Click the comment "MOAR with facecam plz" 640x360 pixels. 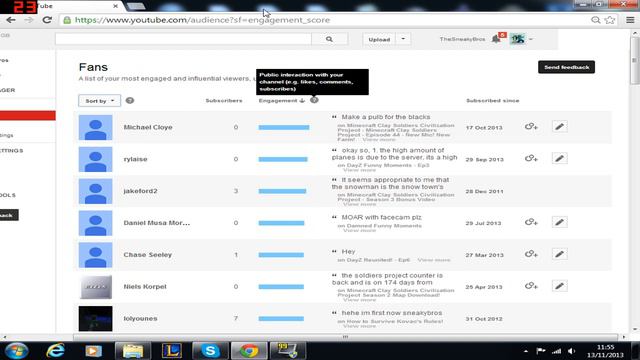click(x=381, y=217)
